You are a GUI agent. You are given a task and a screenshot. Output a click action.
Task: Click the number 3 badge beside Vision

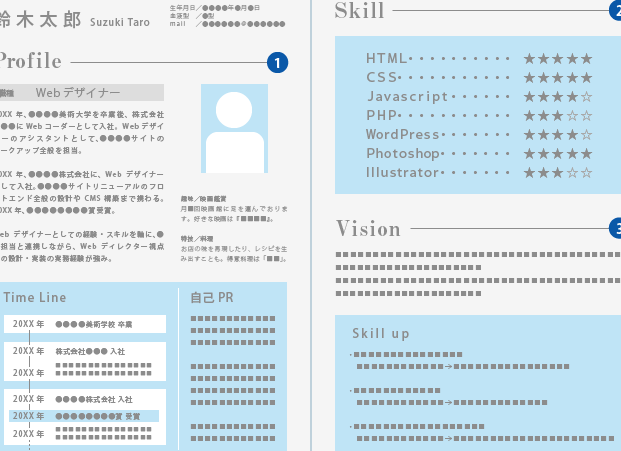click(x=615, y=230)
